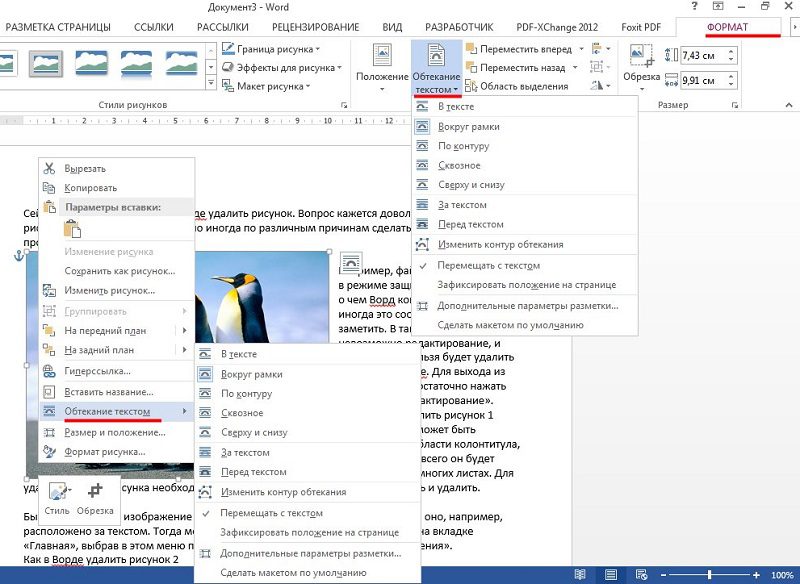This screenshot has height=584, width=800.
Task: Click Дополнительные параметры разметки... in the context submenu
Action: (x=308, y=553)
